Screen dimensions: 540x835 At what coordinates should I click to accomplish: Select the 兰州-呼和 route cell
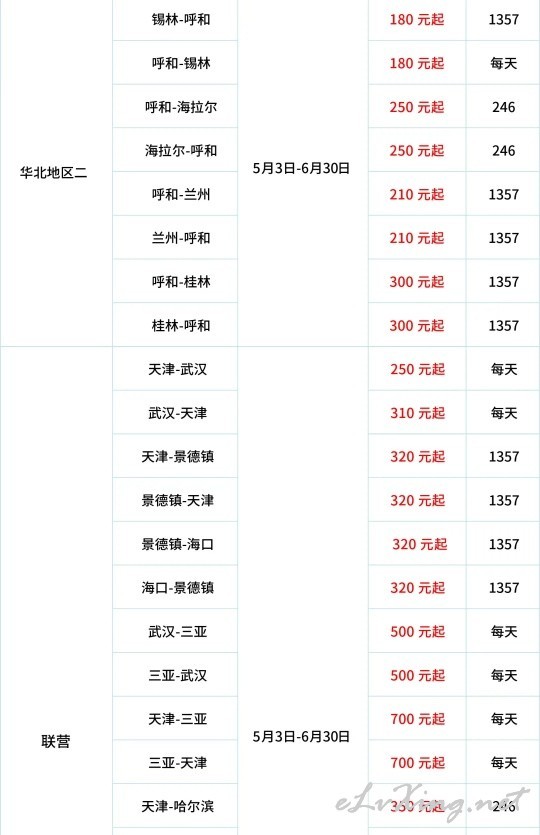pos(181,238)
